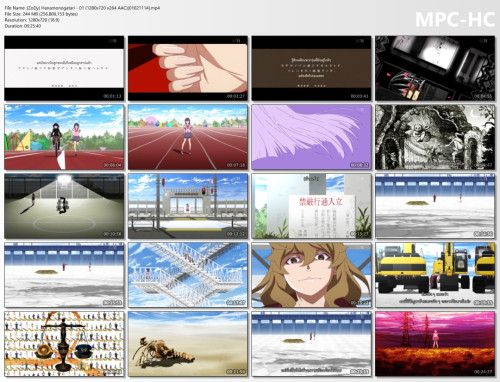Viewport: 500px width, 382px height.
Task: Click the black-and-white engraving thumbnail
Action: point(435,137)
